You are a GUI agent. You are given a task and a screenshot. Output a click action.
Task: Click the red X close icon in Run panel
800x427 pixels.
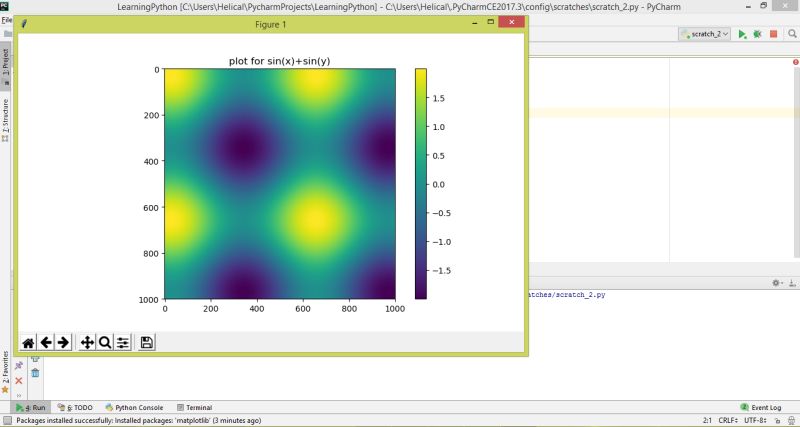[x=19, y=381]
